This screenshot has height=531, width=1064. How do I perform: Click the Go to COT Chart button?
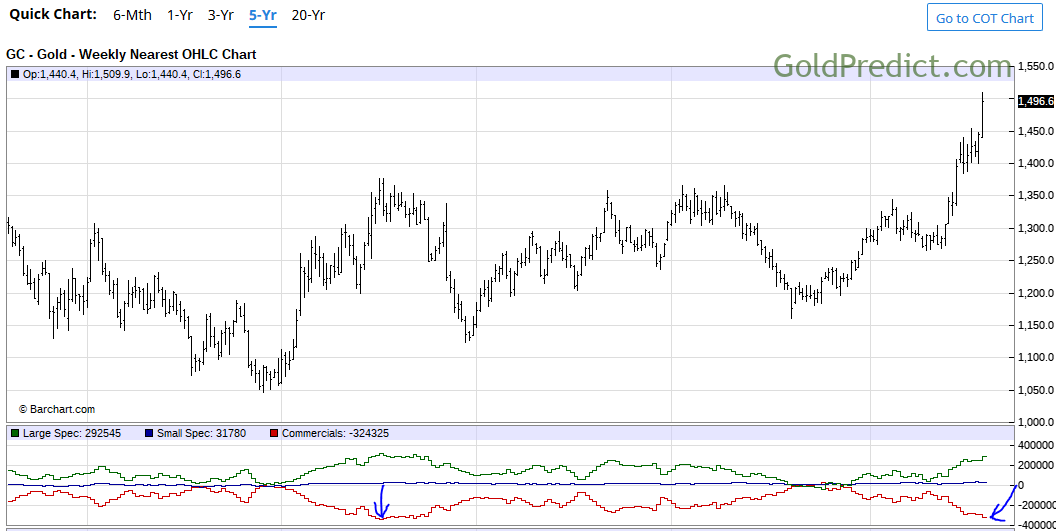click(984, 18)
